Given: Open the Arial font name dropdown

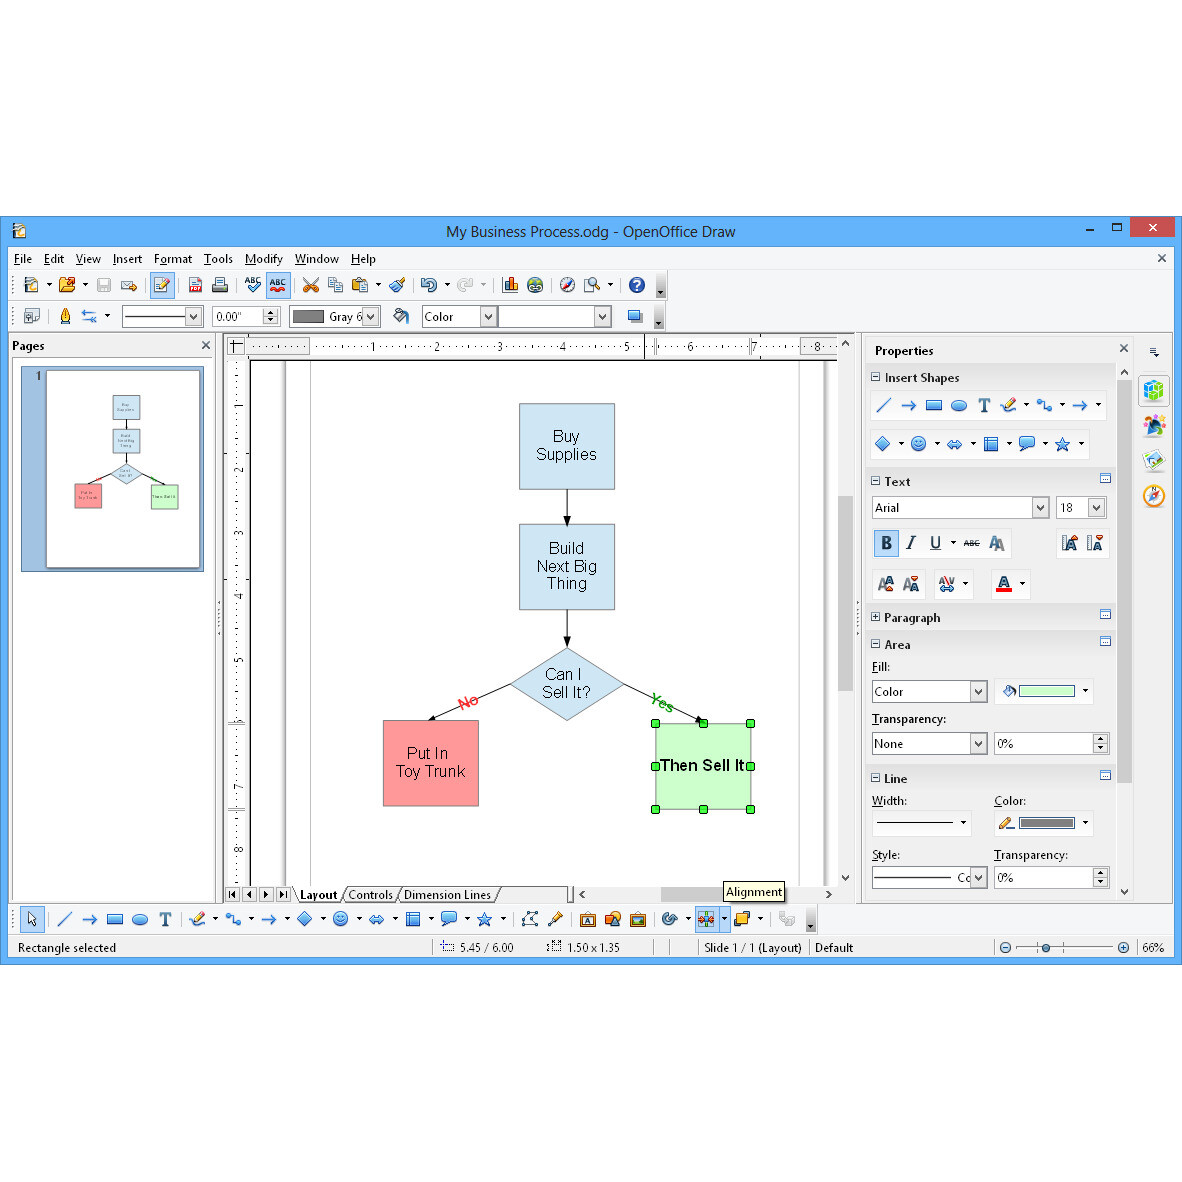Looking at the screenshot, I should (1040, 508).
